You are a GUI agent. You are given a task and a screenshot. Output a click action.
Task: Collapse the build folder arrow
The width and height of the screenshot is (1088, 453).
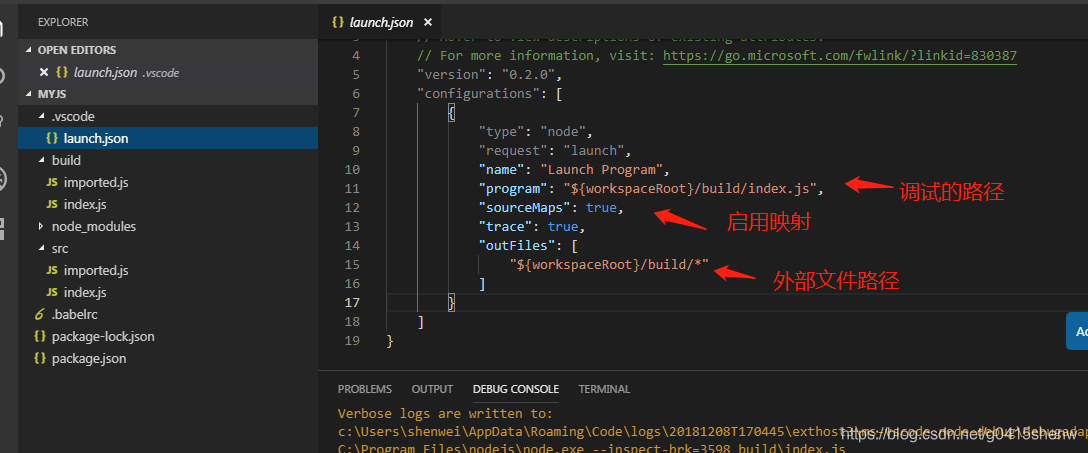click(42, 160)
